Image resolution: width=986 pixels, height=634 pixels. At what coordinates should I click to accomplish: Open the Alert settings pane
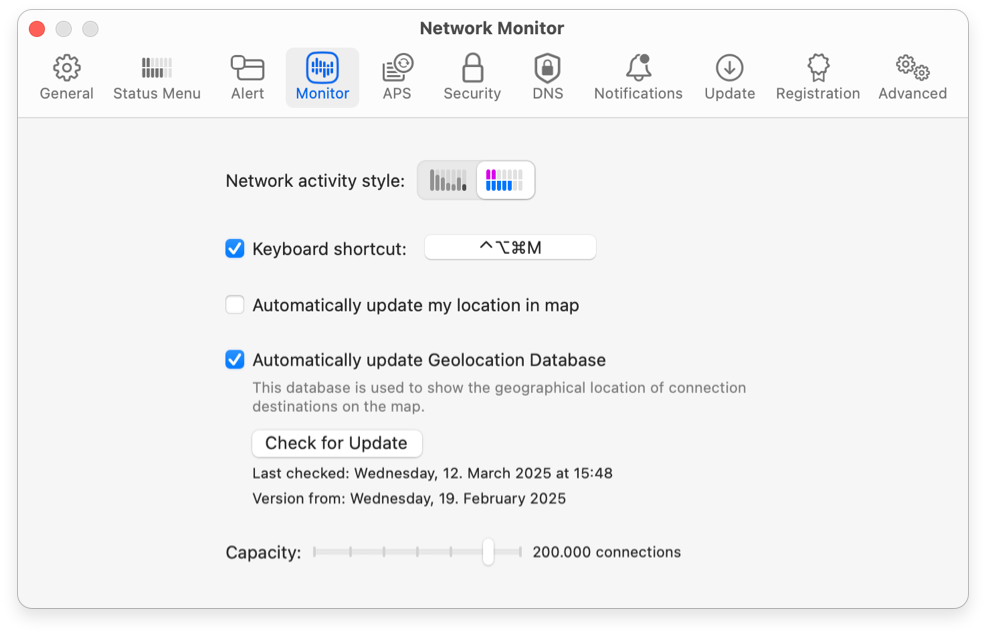point(247,78)
